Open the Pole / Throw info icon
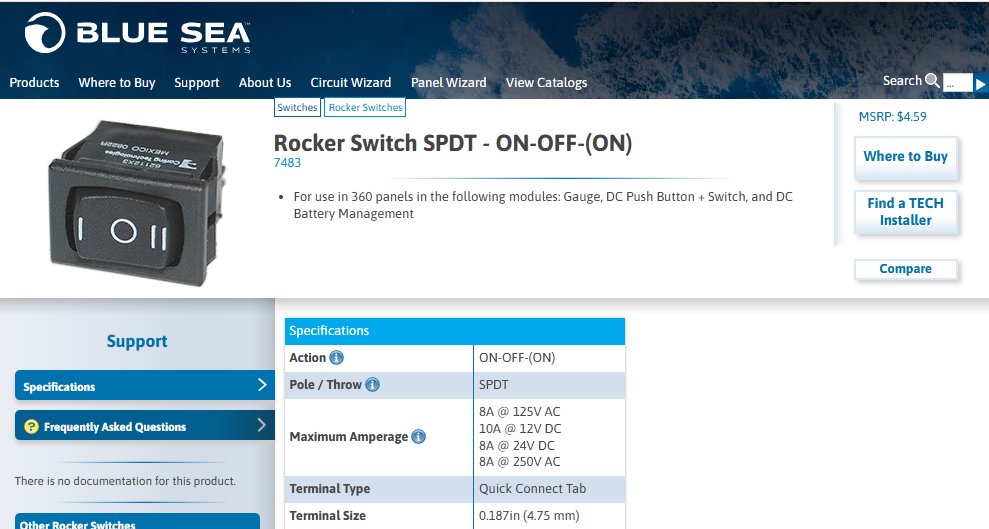This screenshot has width=989, height=529. click(x=373, y=385)
